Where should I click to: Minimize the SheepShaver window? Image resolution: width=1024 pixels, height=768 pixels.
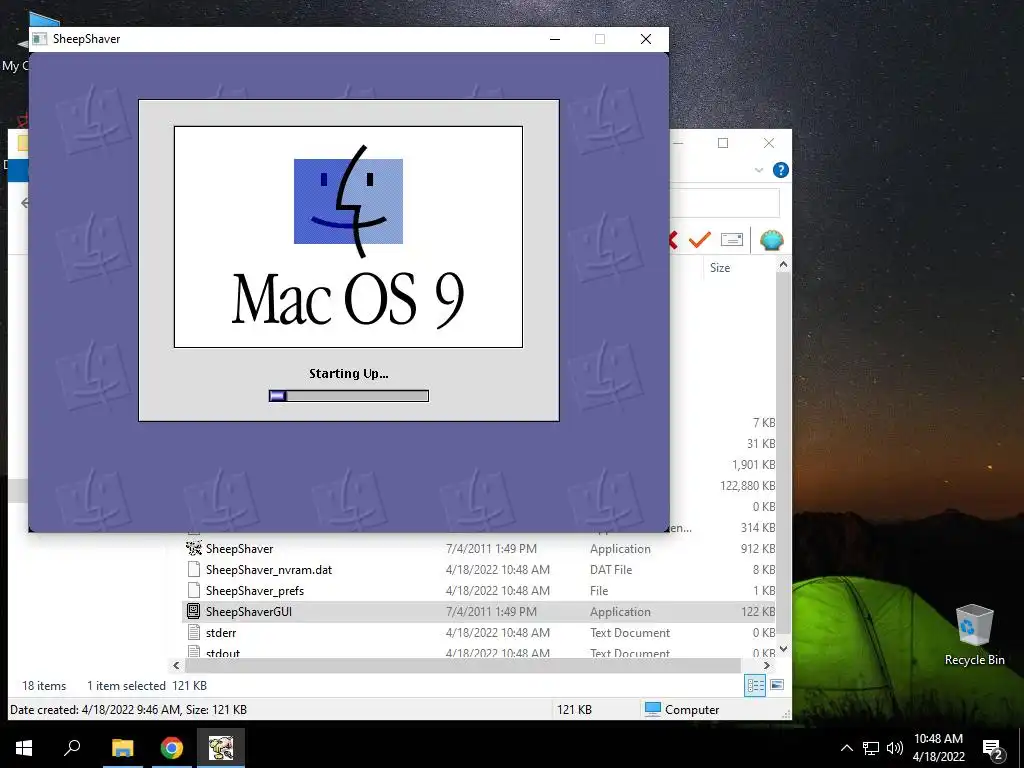pyautogui.click(x=555, y=39)
